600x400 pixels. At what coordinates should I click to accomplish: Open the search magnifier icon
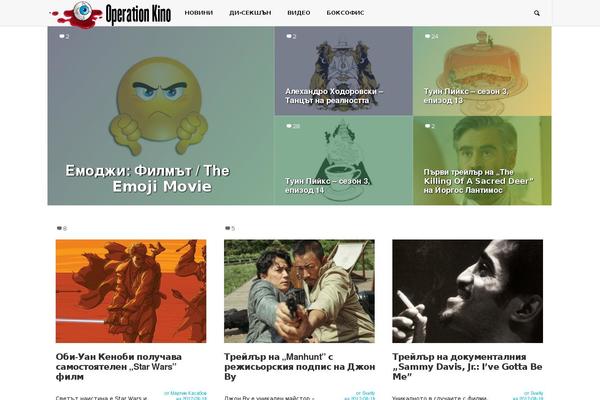[x=536, y=13]
